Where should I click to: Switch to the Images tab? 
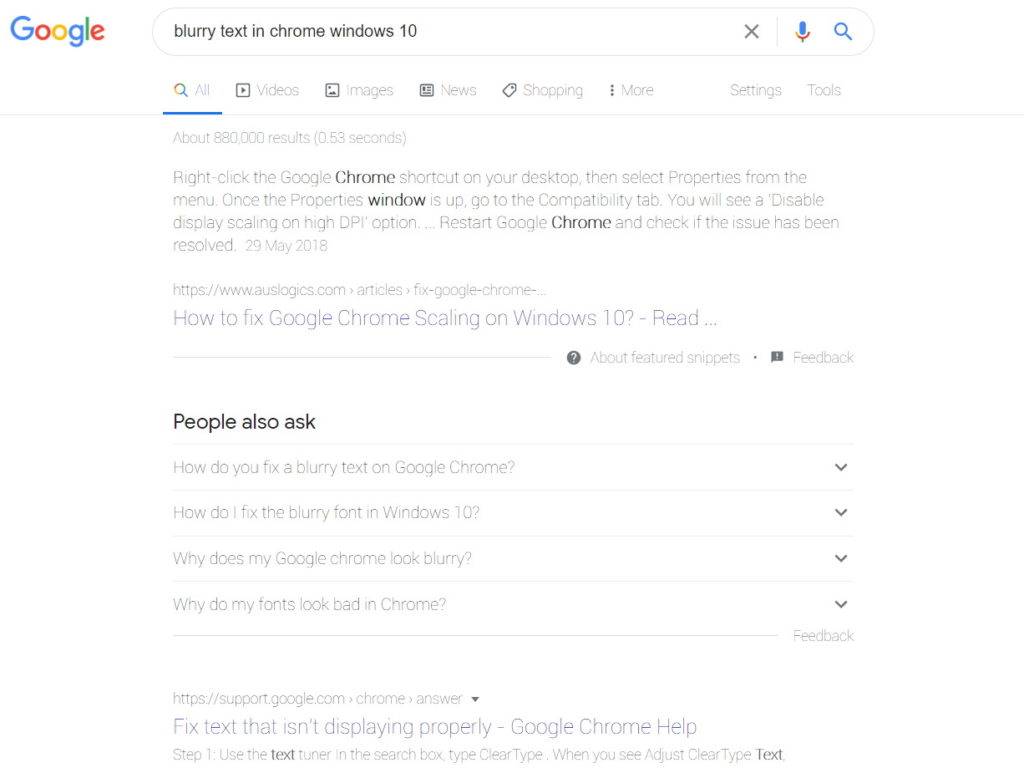359,90
